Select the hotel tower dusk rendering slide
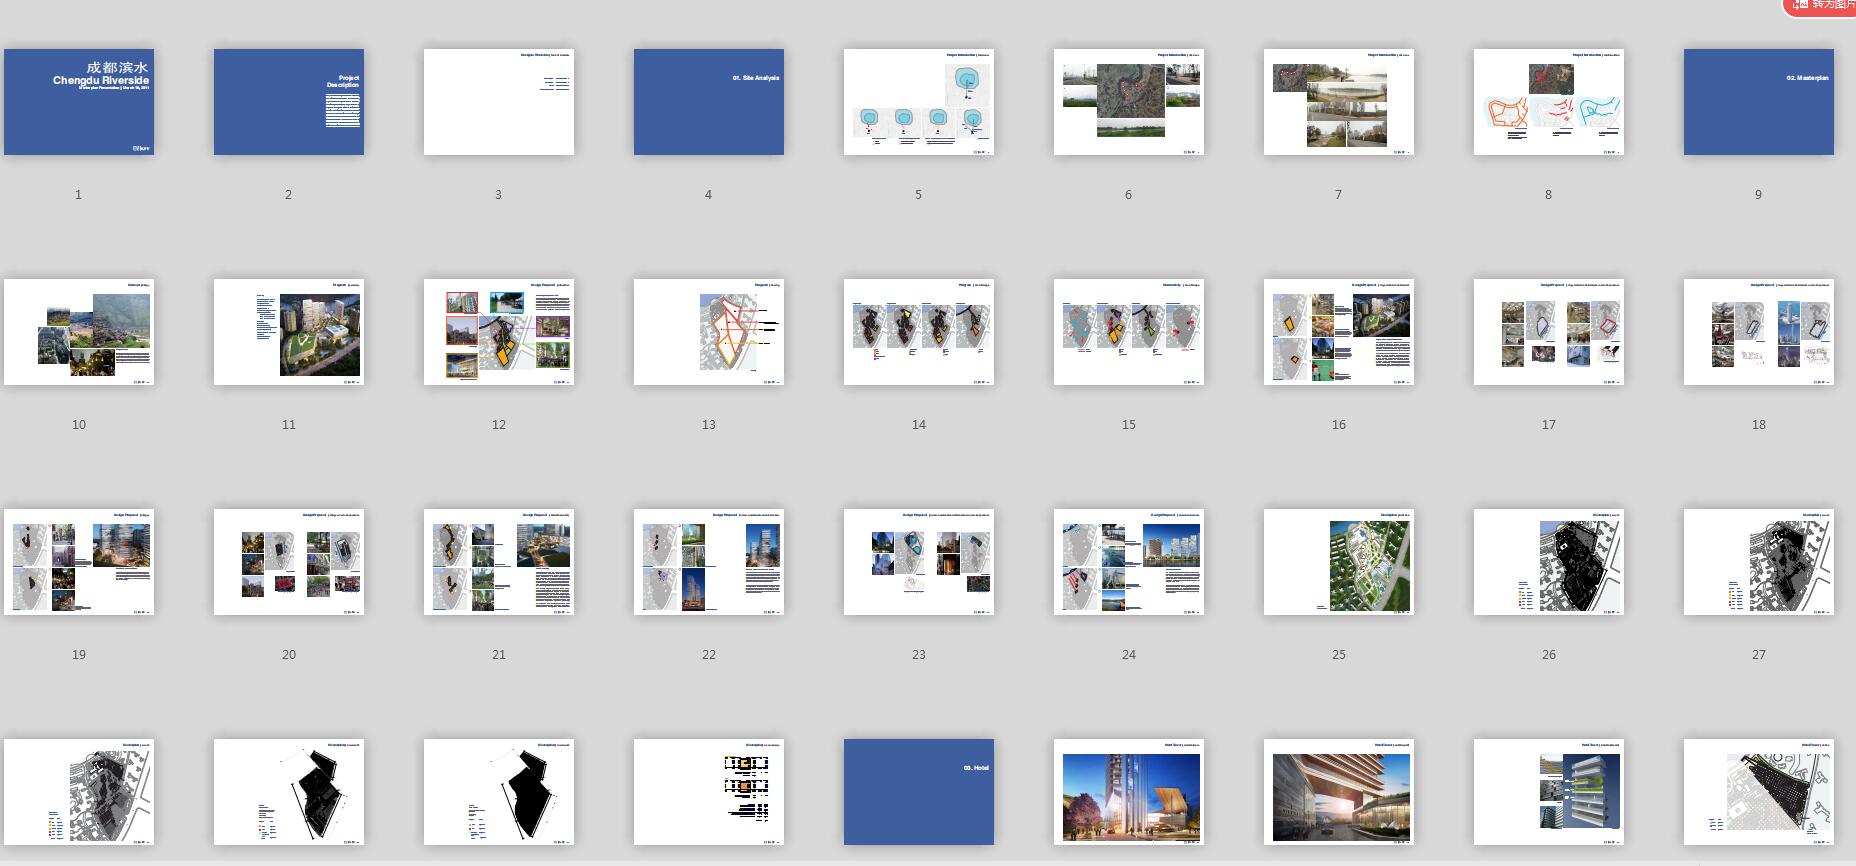Screen dimensions: 1856x866 (1129, 792)
